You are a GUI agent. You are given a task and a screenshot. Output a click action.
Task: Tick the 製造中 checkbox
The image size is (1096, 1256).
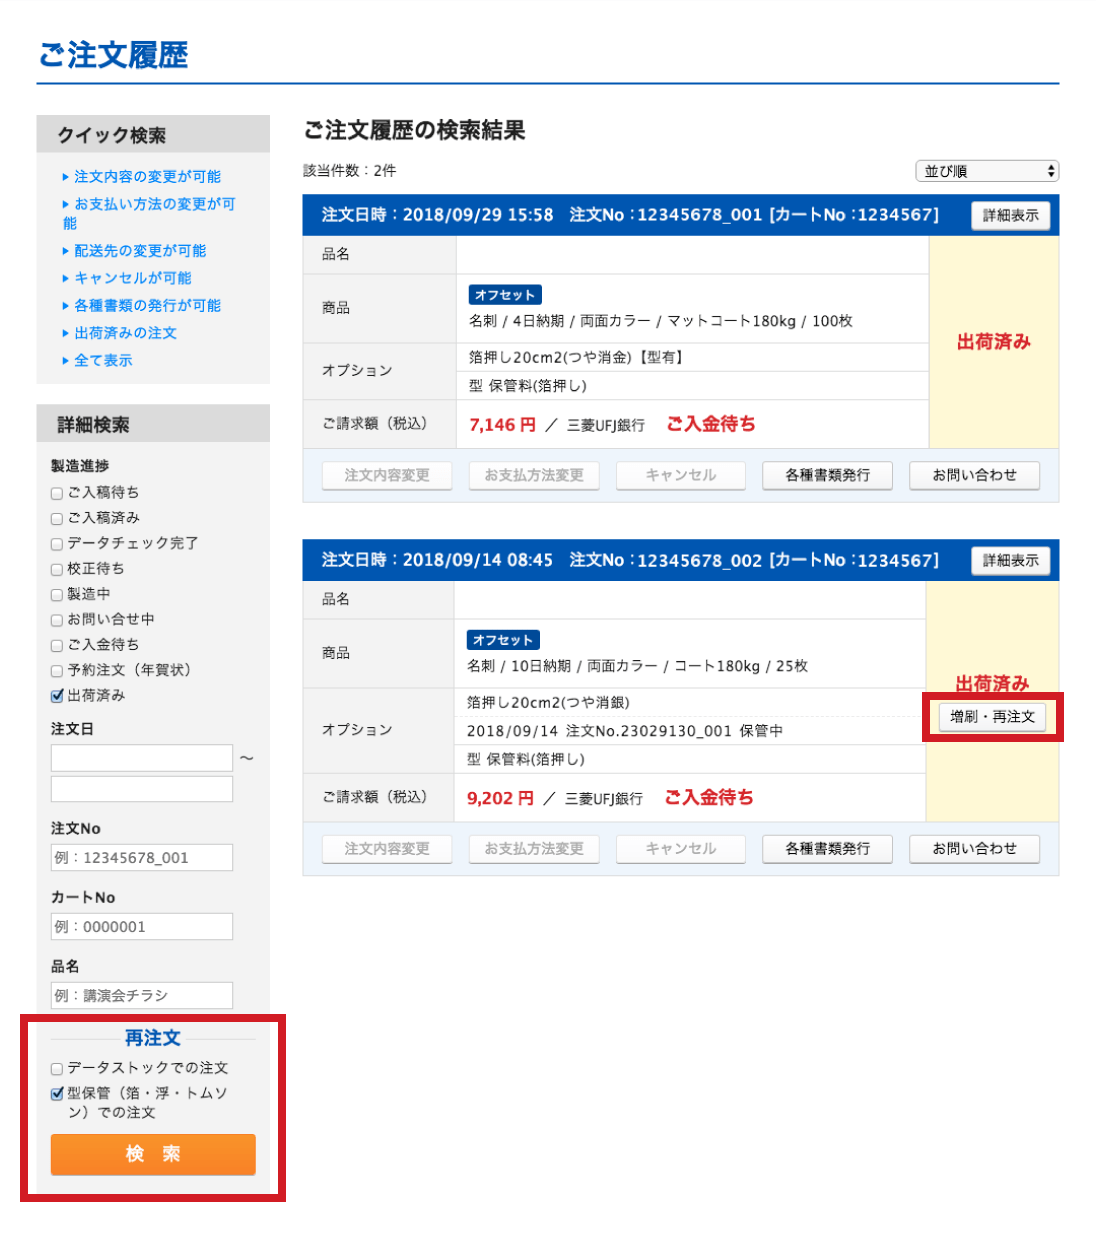(x=57, y=595)
